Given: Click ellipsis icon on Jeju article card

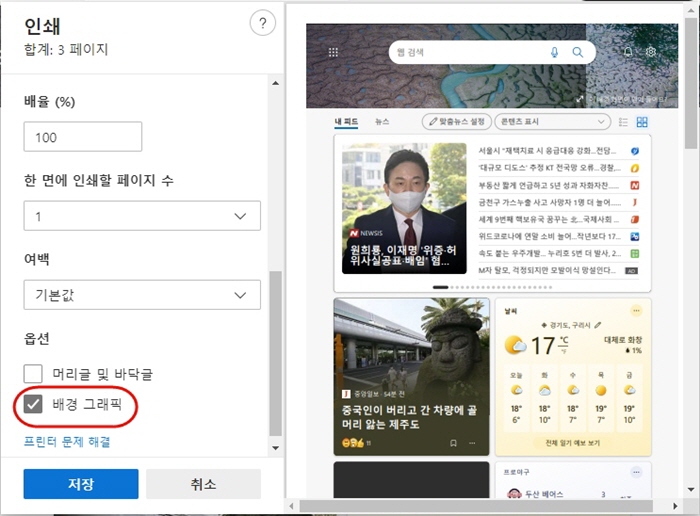Looking at the screenshot, I should (x=472, y=443).
